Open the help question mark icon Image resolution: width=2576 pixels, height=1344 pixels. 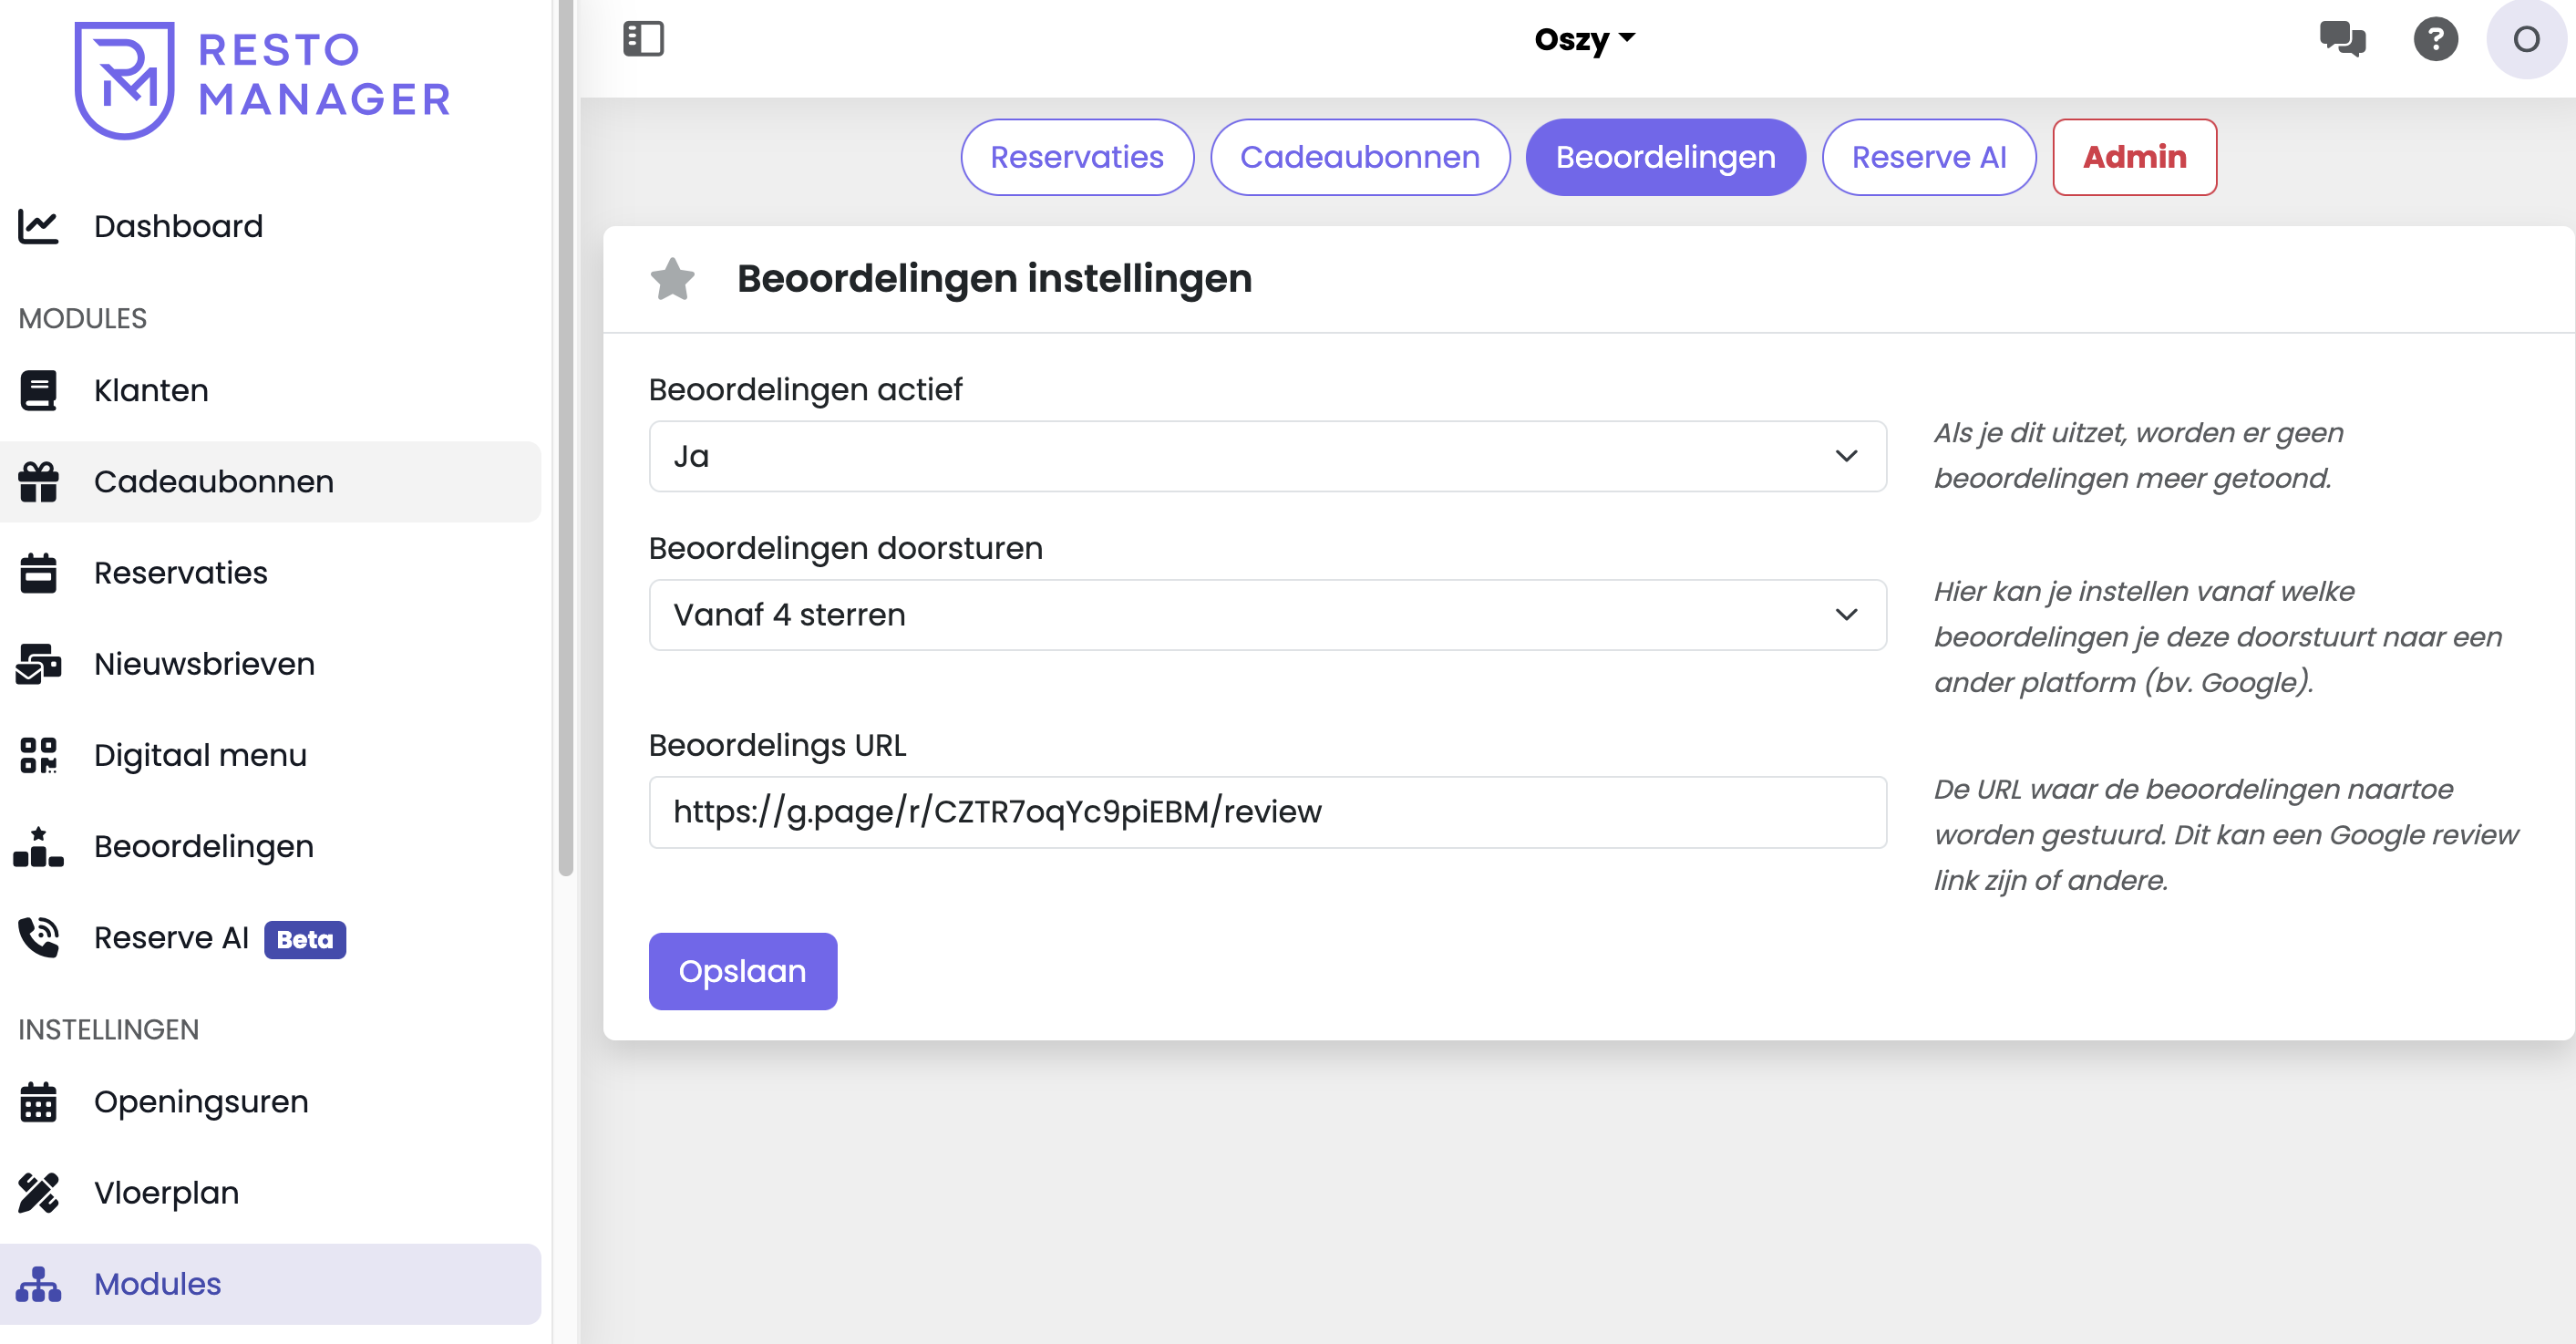(x=2435, y=39)
